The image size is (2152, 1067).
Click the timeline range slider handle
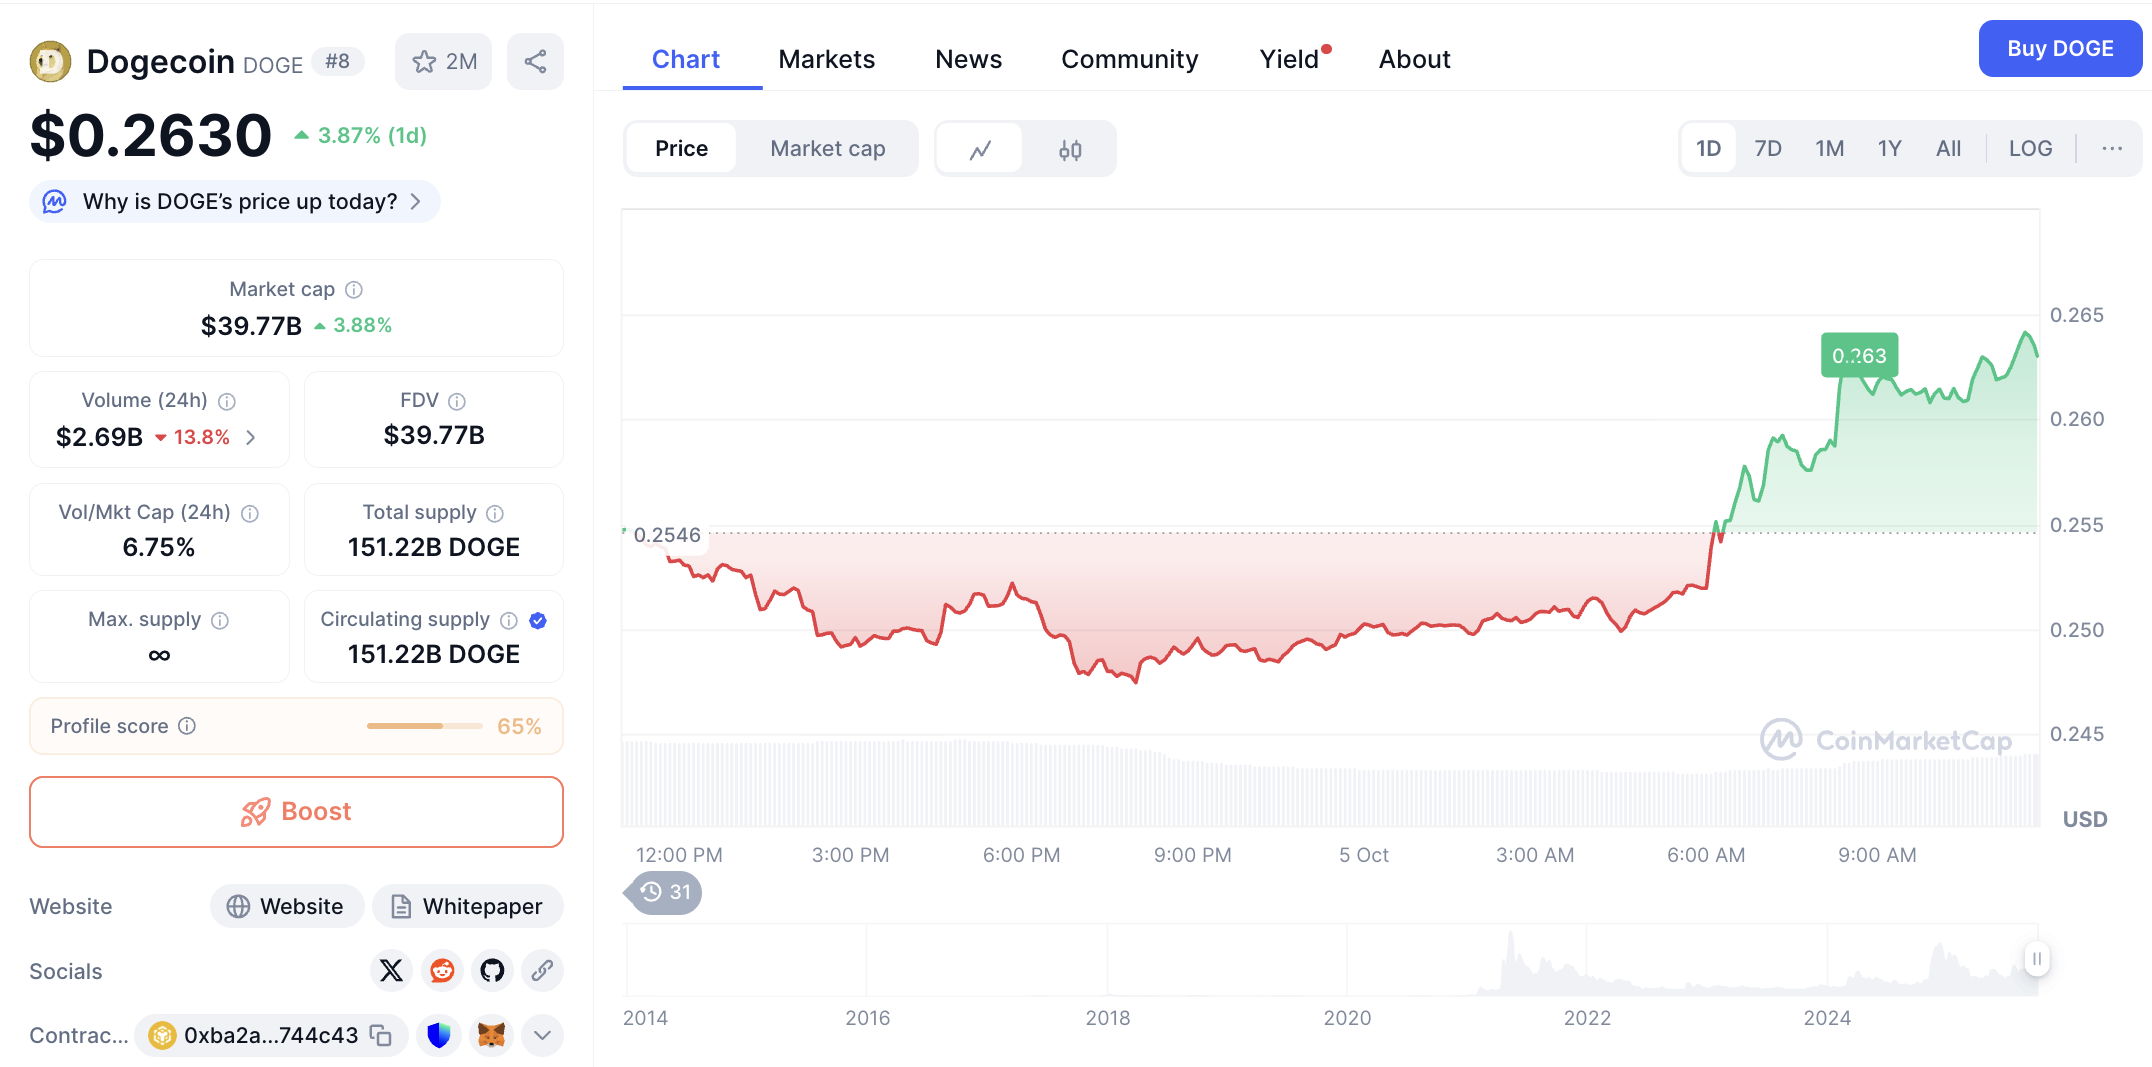click(x=2036, y=959)
